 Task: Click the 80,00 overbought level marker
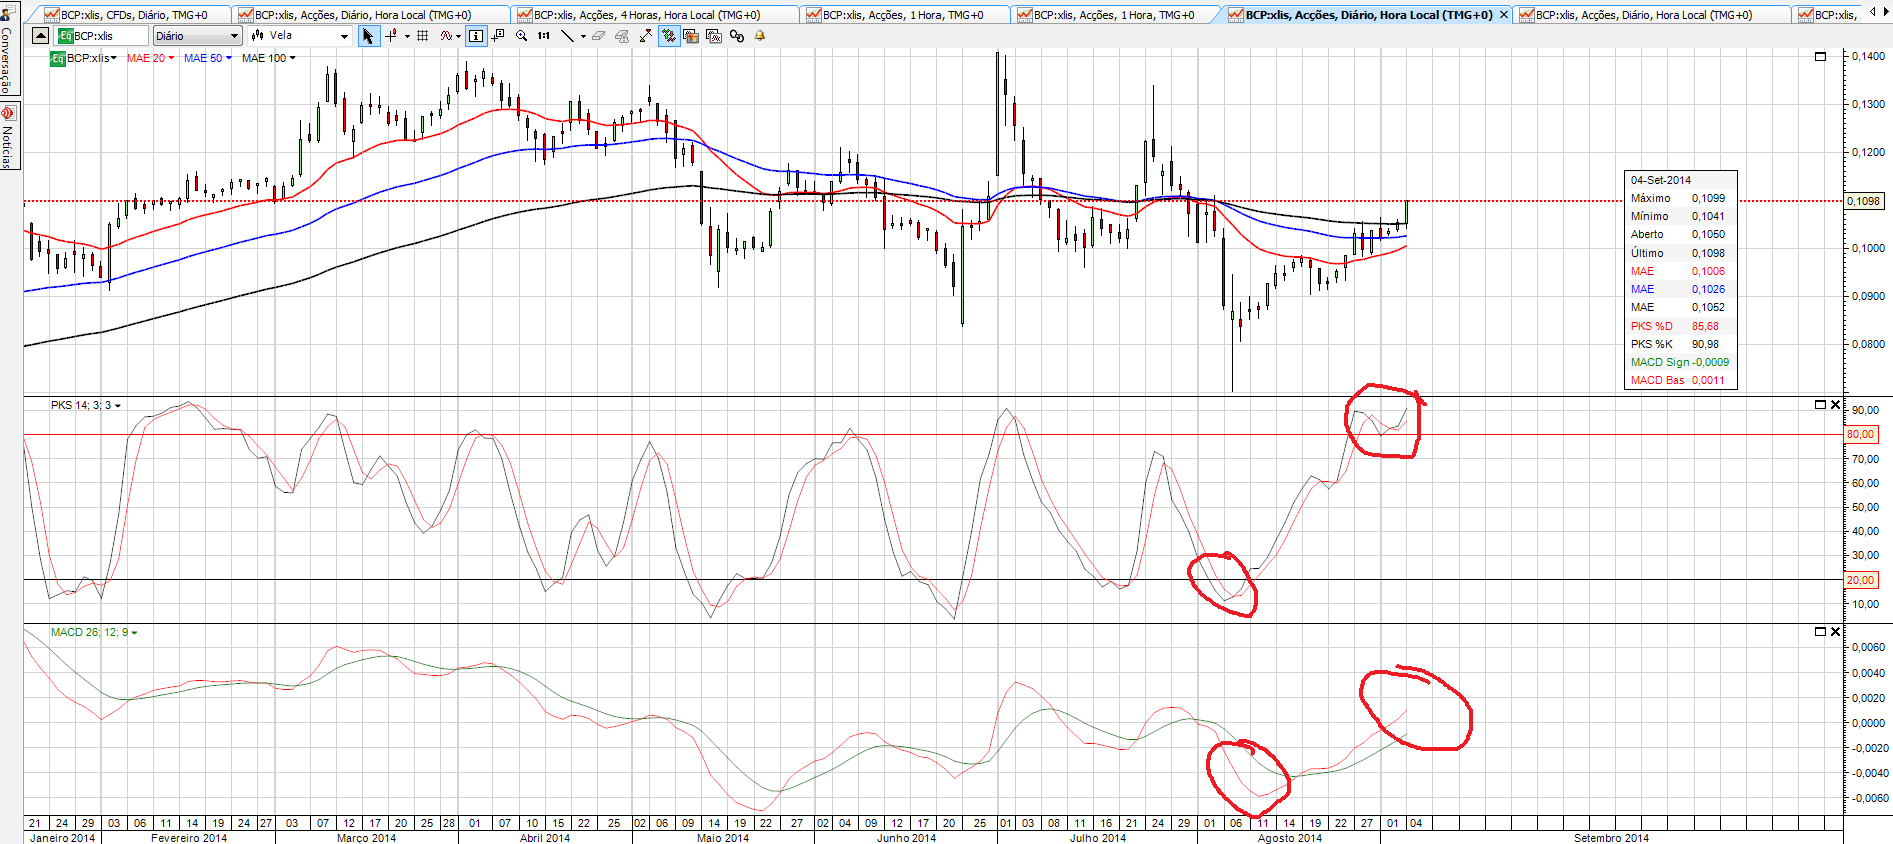1861,434
